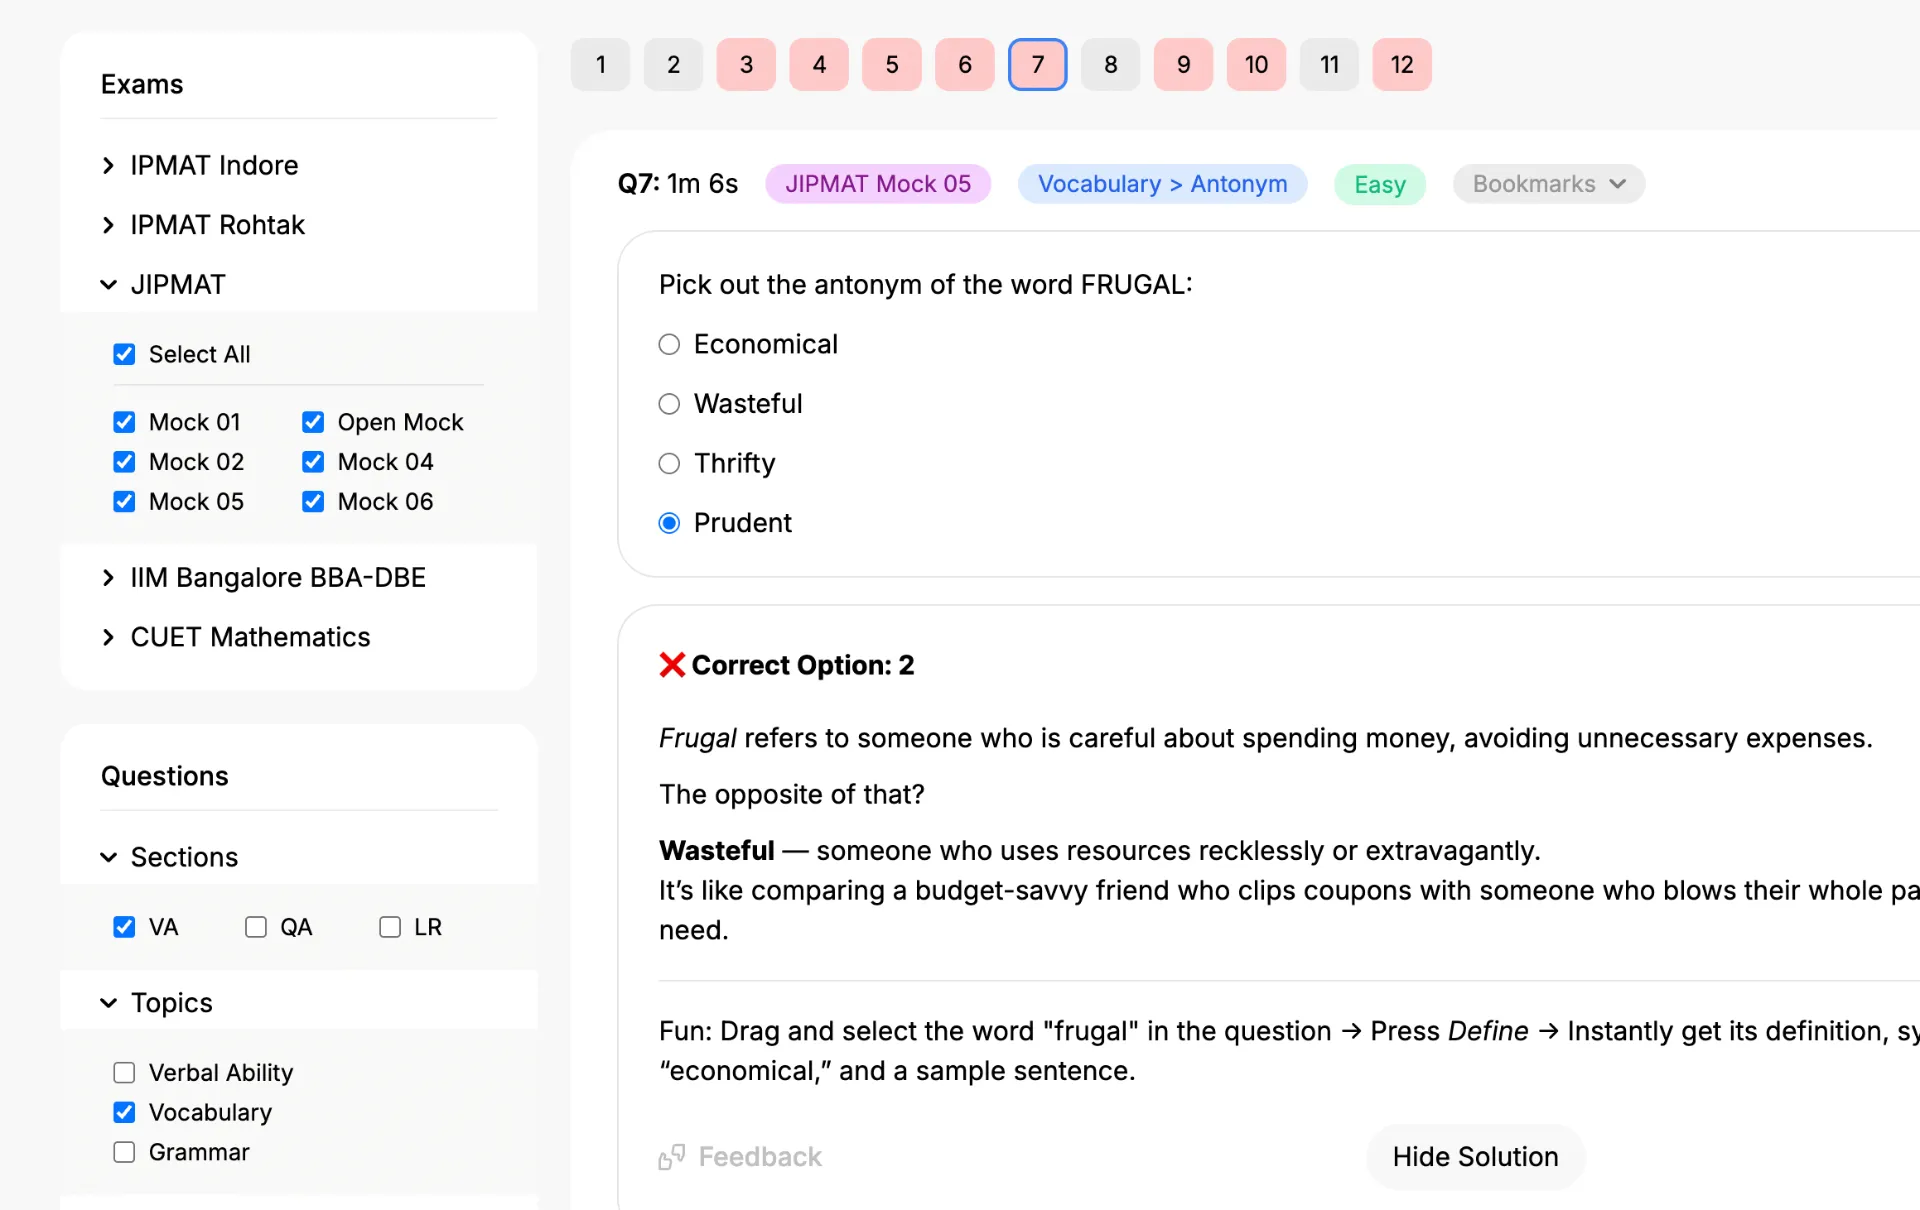Click the Feedback thumbs icon
The image size is (1920, 1210).
(x=671, y=1157)
